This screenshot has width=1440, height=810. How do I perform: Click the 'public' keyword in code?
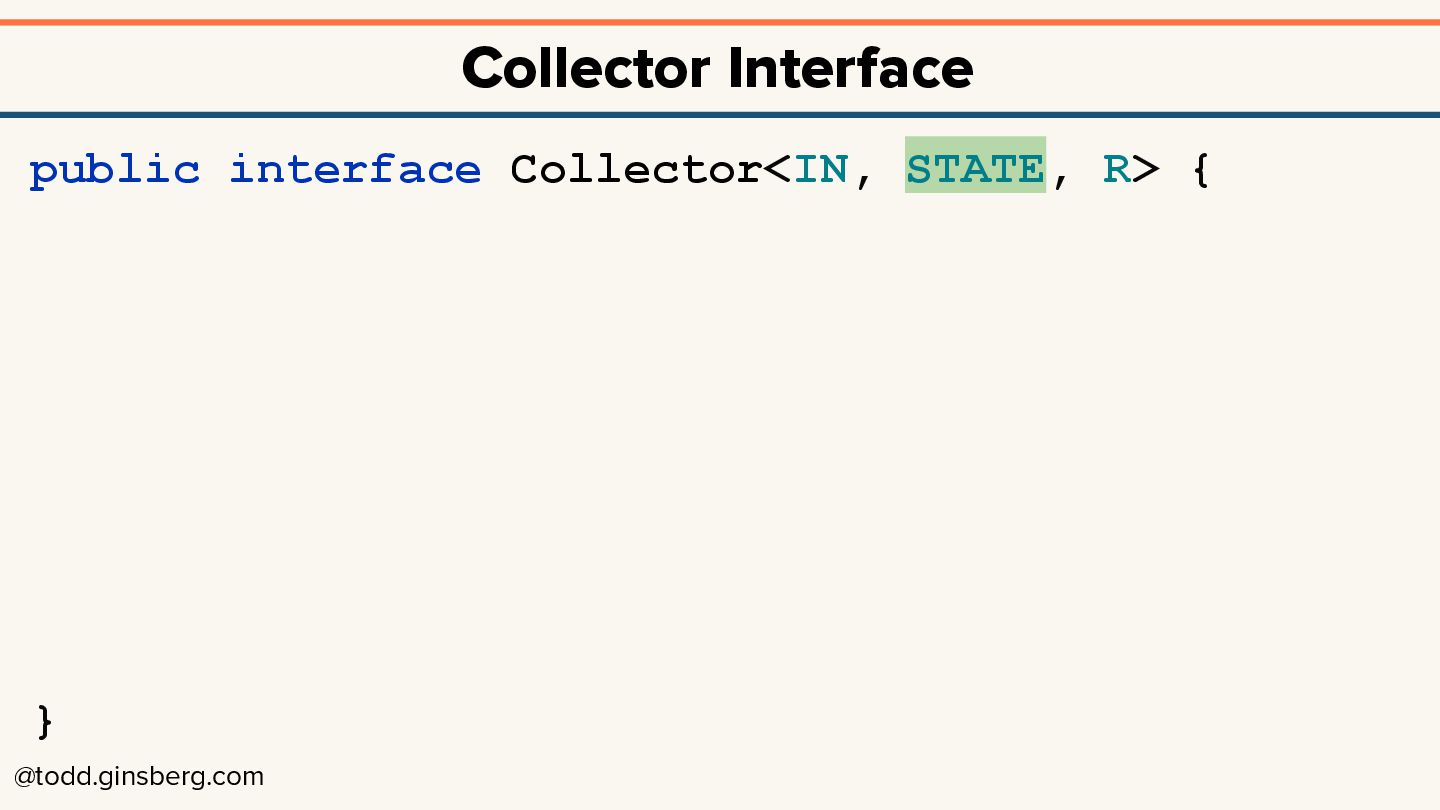point(114,170)
